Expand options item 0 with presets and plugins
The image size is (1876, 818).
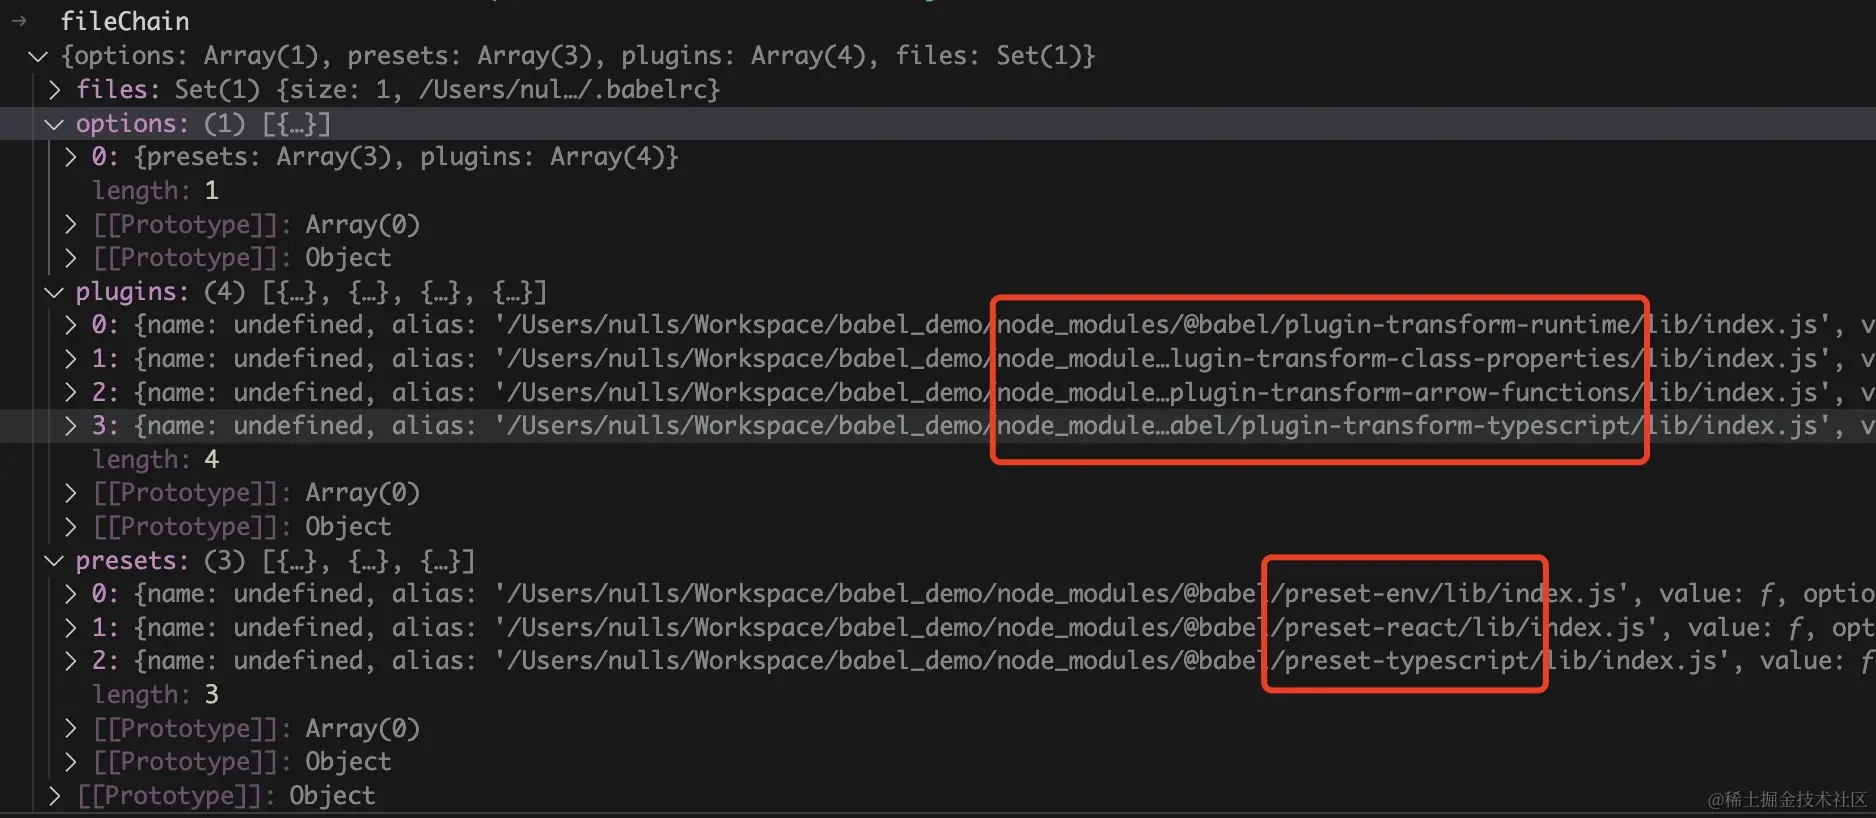71,157
